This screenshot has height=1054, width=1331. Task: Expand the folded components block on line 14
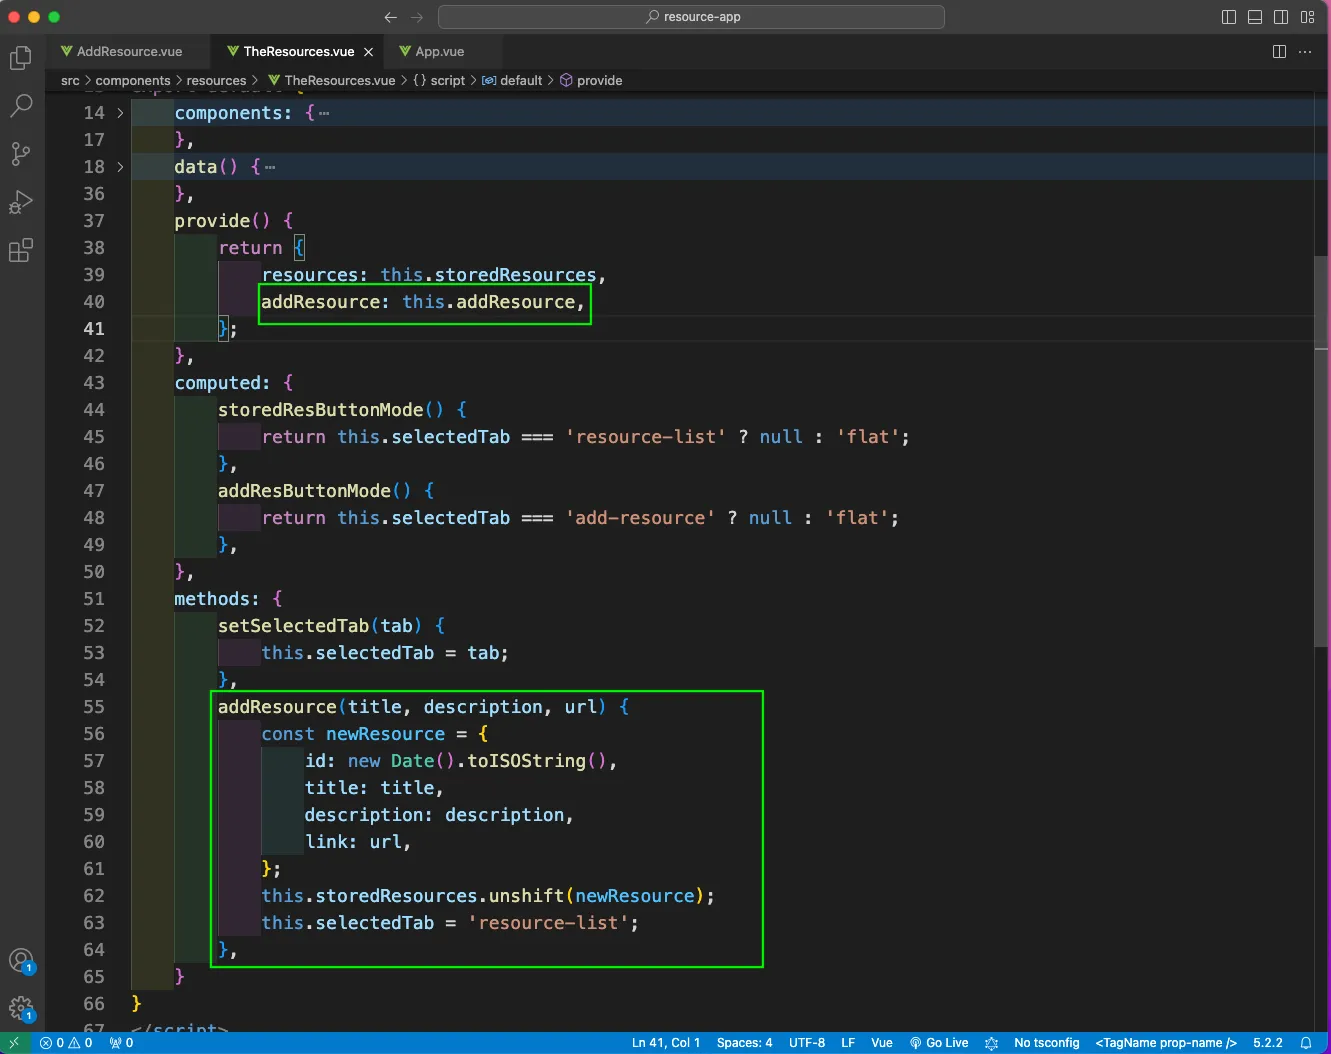[x=120, y=113]
